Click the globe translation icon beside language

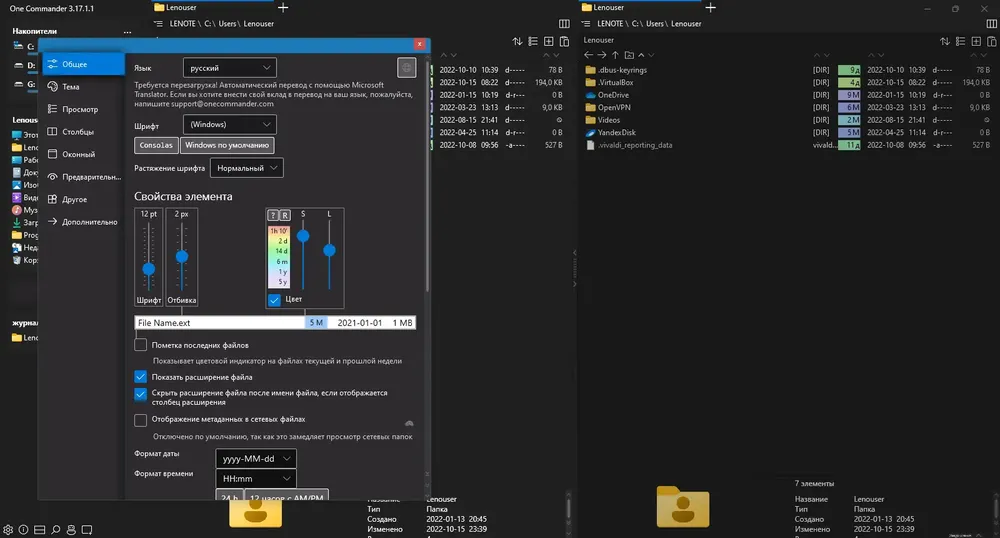point(406,68)
